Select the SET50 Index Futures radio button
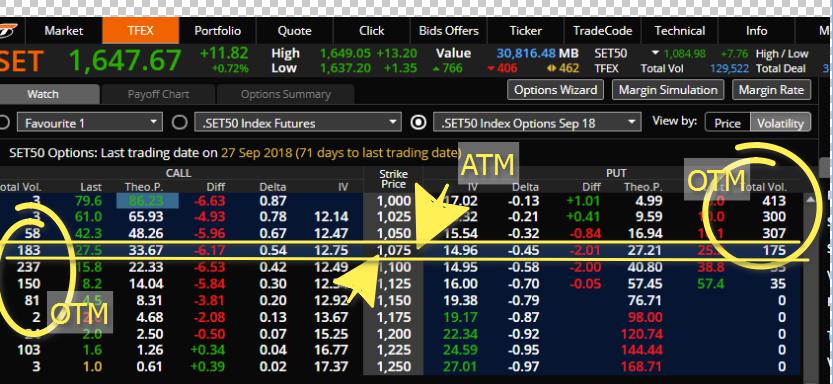 pos(180,123)
